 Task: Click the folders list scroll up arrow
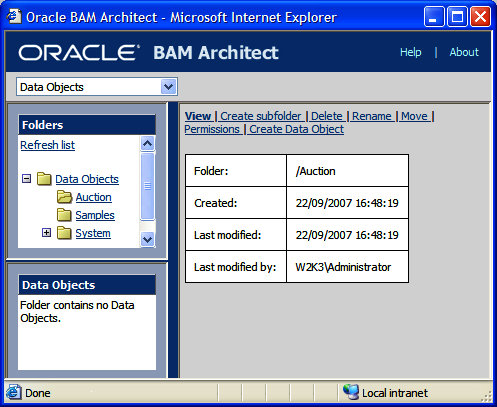point(147,144)
